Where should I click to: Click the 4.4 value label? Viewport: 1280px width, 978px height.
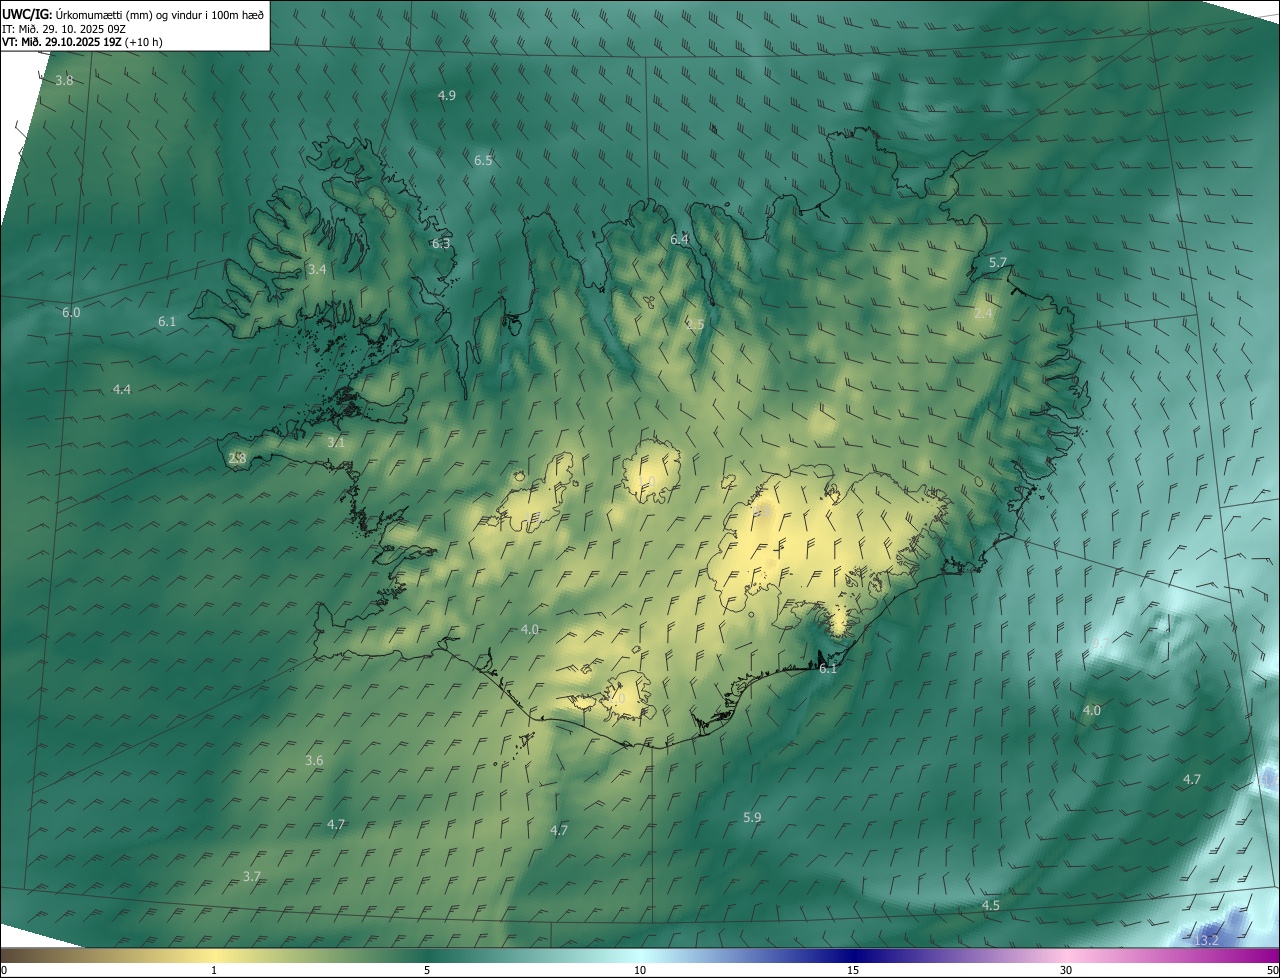tap(122, 389)
